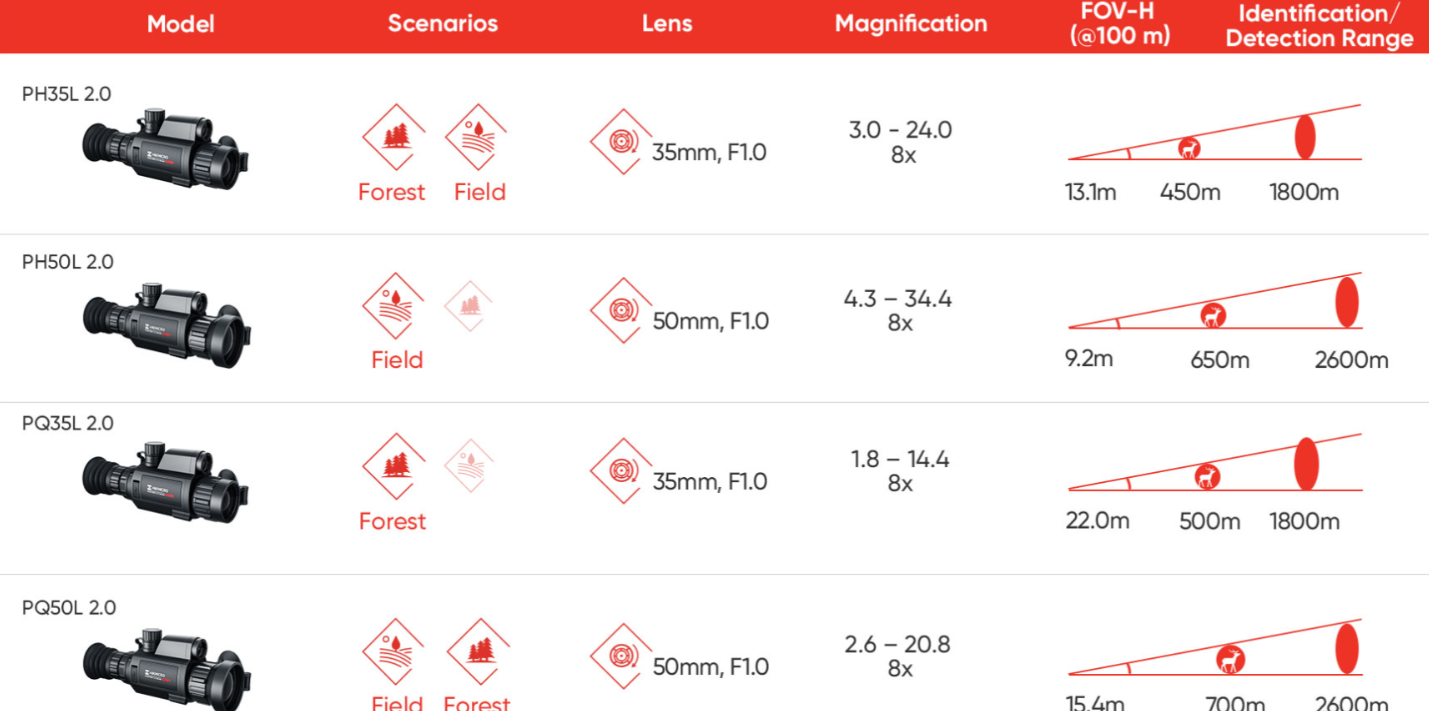Open the PH50L 2.0 scope product image

pyautogui.click(x=166, y=319)
